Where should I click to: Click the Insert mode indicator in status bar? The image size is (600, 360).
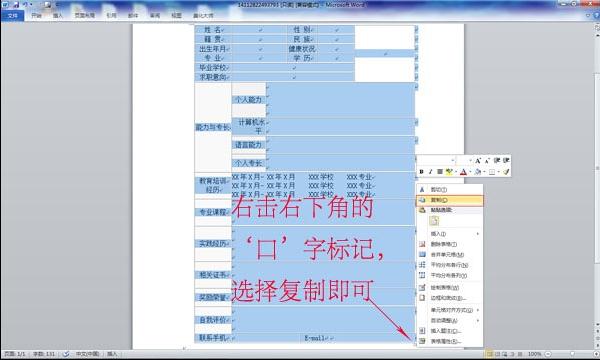[112, 354]
